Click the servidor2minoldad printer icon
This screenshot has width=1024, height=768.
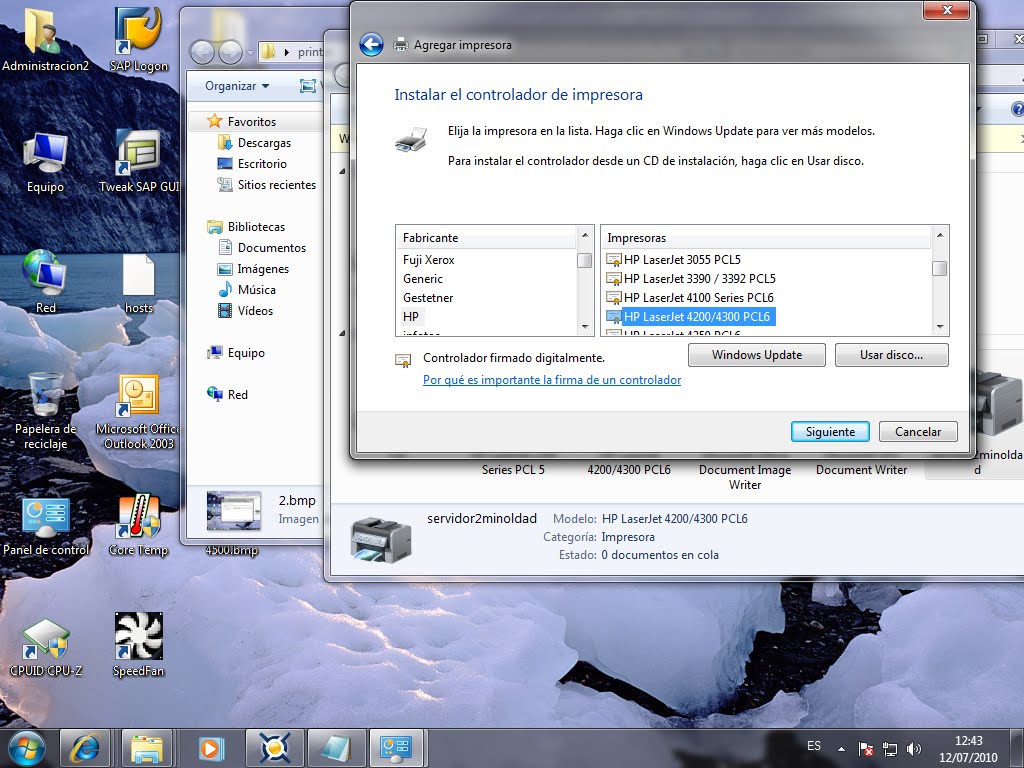coord(380,532)
